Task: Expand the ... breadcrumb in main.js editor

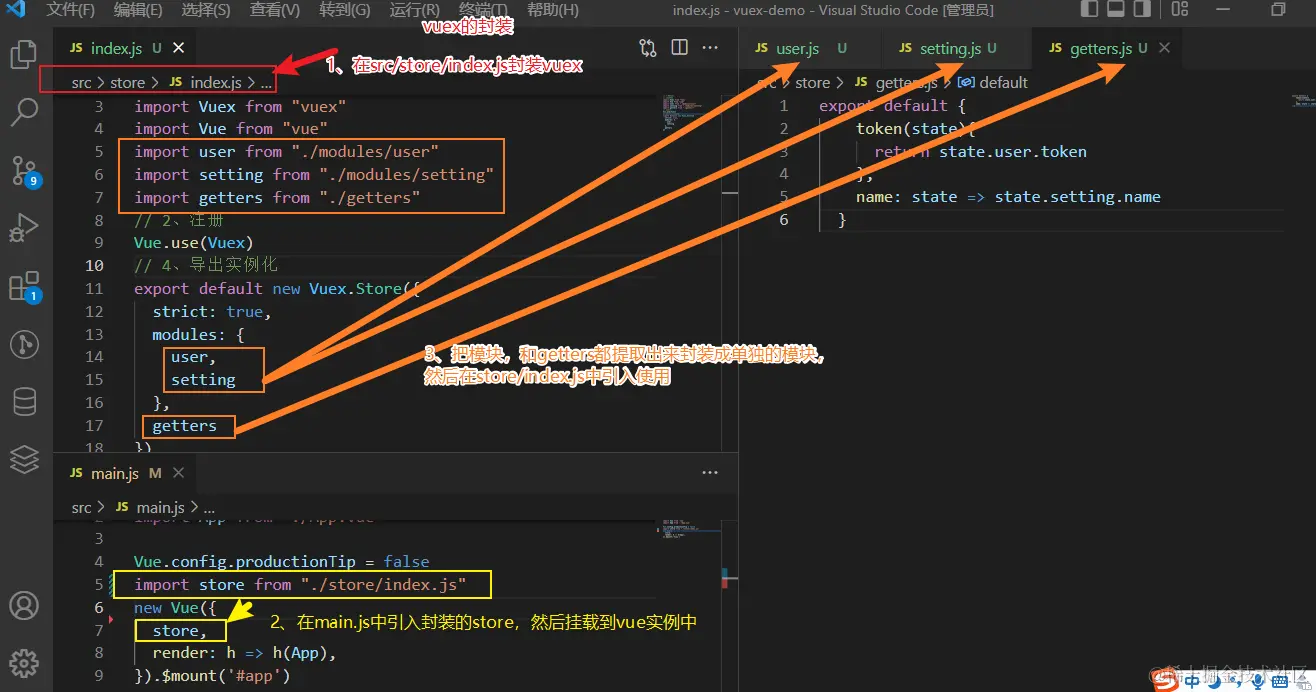Action: pyautogui.click(x=208, y=507)
